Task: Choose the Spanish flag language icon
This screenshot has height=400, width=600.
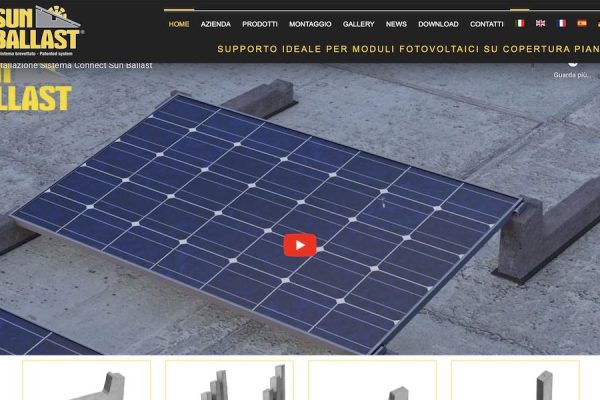Action: [581, 23]
